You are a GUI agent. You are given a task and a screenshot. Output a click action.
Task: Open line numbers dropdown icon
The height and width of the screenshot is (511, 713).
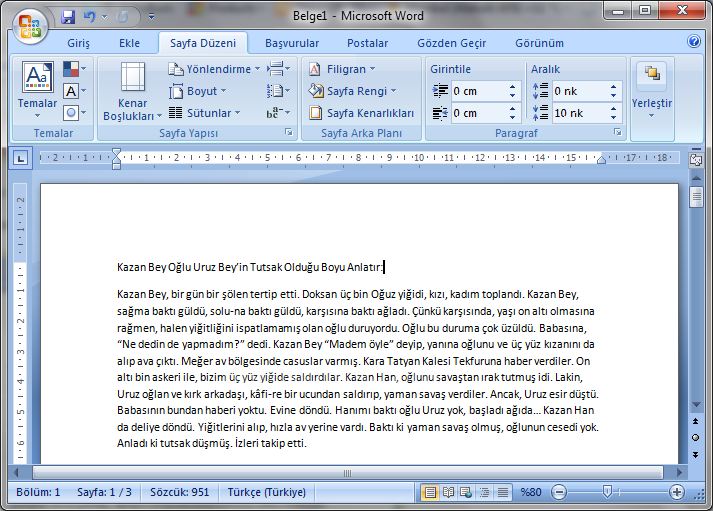[x=278, y=91]
